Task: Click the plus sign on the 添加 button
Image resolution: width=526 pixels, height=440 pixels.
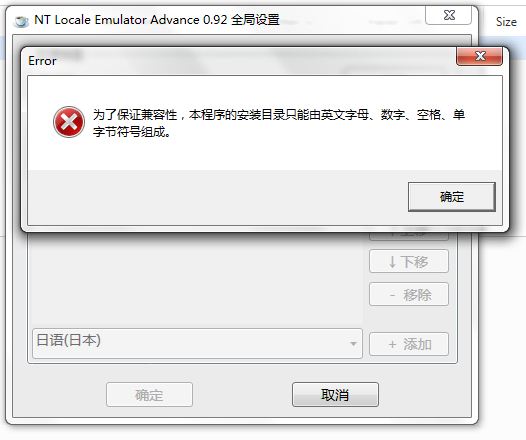Action: point(392,344)
